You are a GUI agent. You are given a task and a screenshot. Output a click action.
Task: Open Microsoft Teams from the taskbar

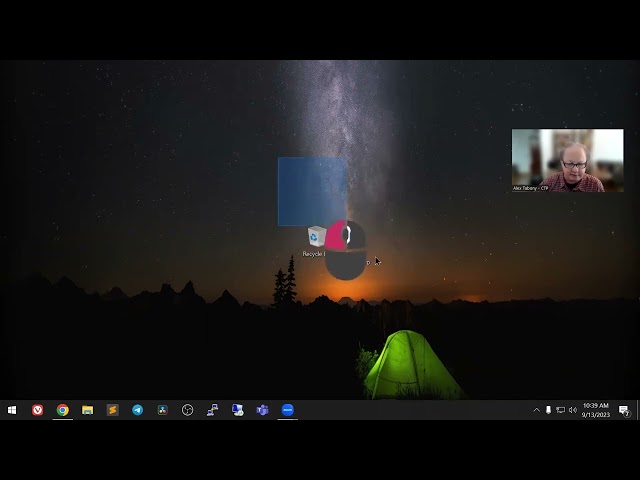[x=262, y=410]
